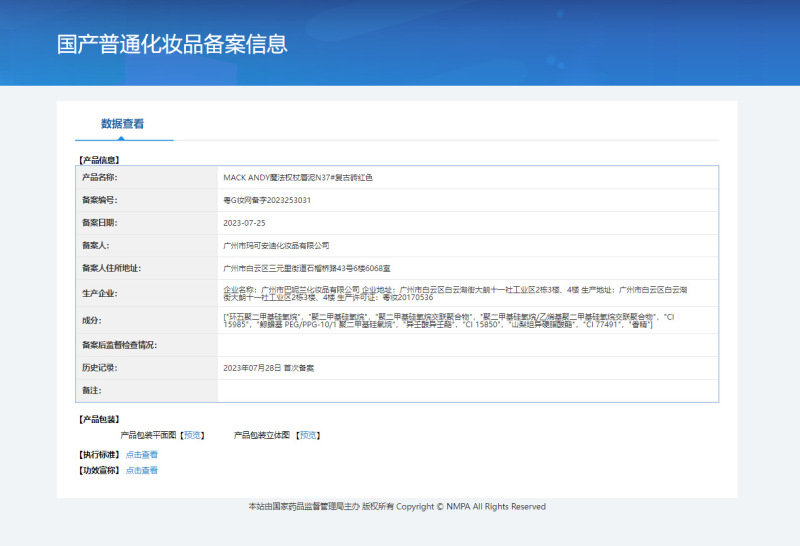Click the 产品名称 row label

click(99, 177)
